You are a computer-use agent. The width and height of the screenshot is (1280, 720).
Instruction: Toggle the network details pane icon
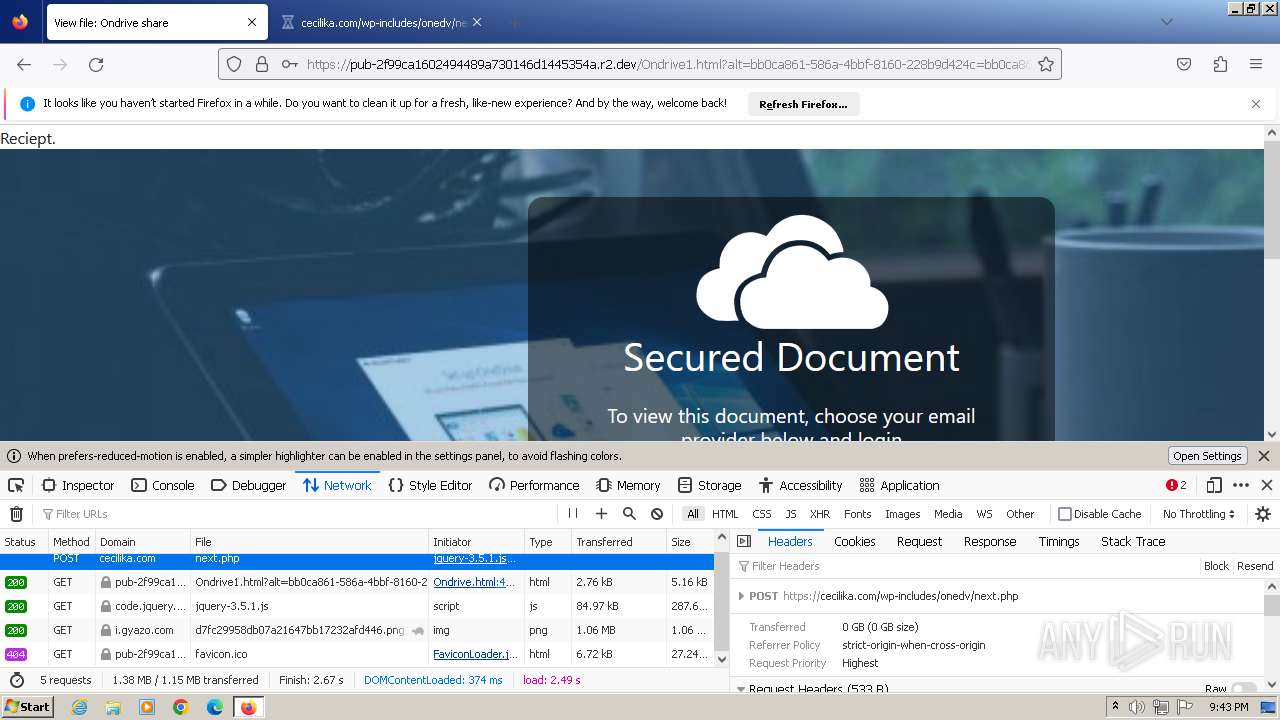pos(743,541)
